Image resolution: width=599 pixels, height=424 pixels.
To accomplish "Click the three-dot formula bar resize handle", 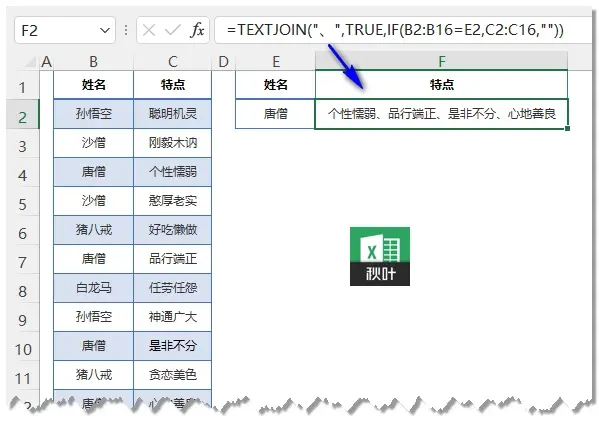I will (126, 30).
